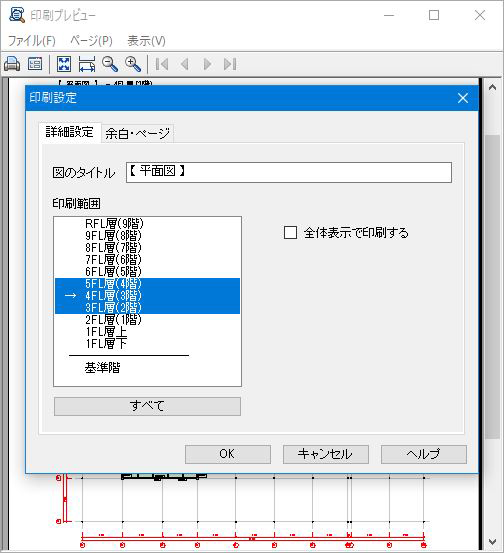Minimize the 印刷プレビュー window

pyautogui.click(x=389, y=16)
